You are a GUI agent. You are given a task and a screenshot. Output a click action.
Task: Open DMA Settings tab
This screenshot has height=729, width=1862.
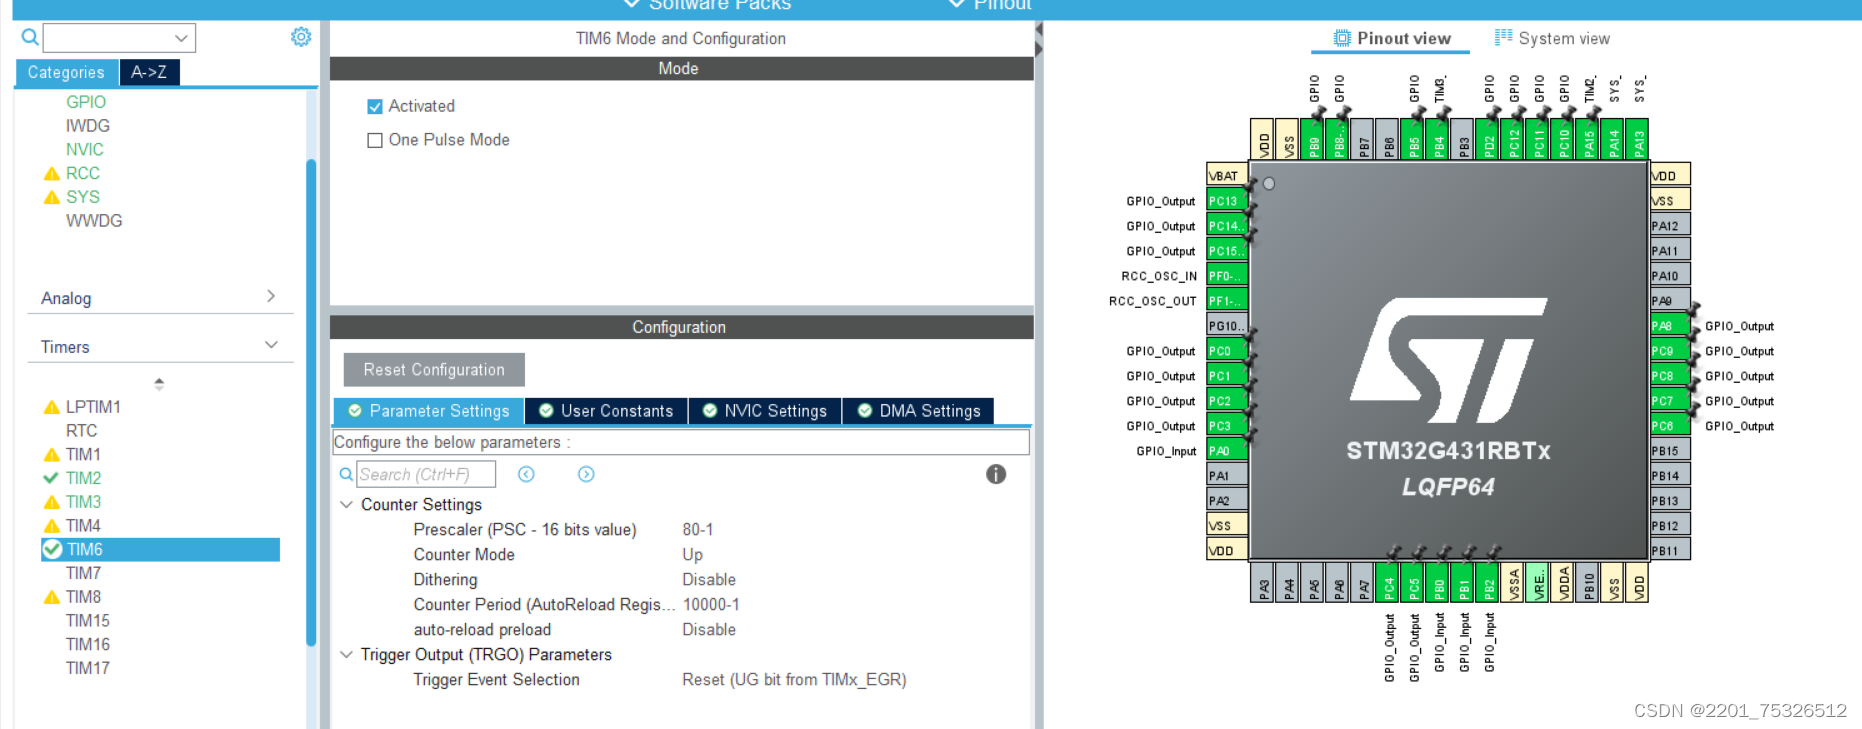pos(919,411)
